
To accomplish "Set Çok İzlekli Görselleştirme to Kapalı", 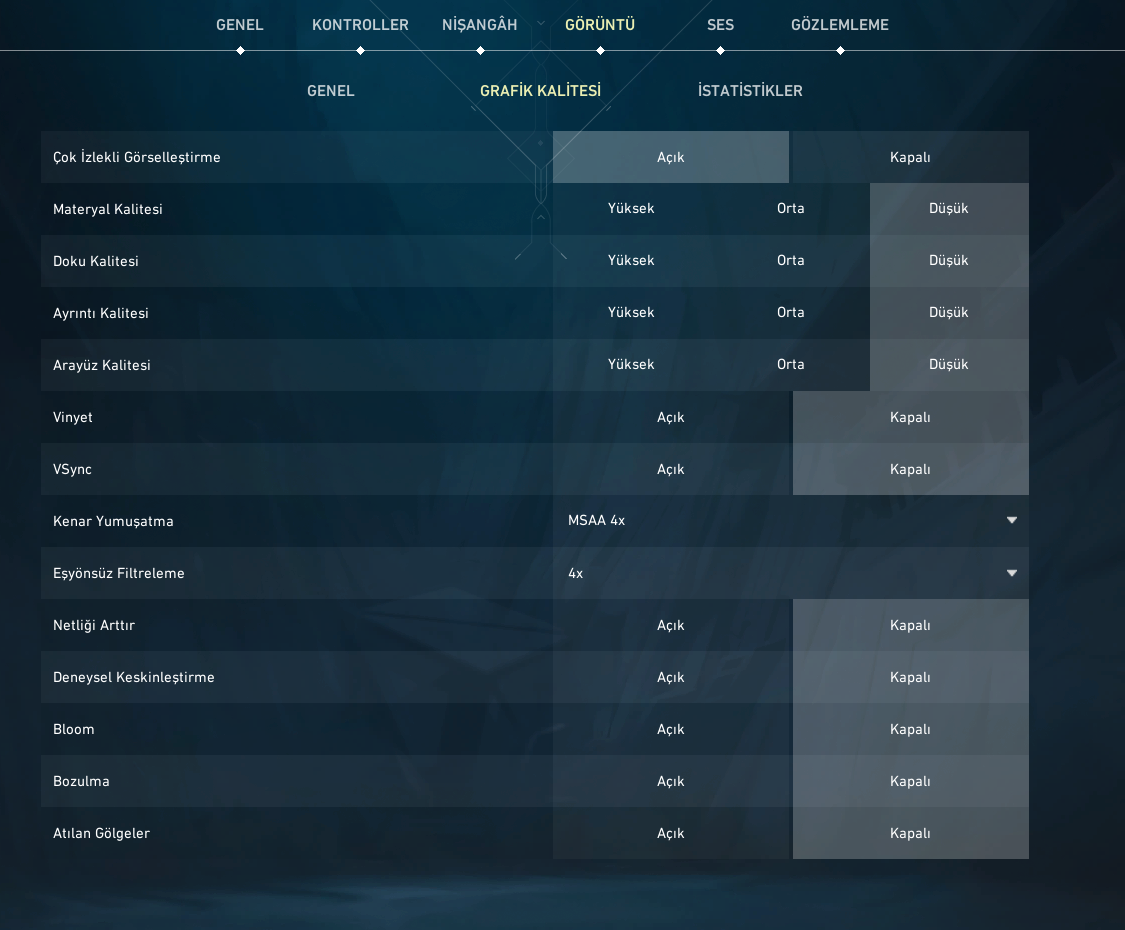I will pyautogui.click(x=910, y=157).
